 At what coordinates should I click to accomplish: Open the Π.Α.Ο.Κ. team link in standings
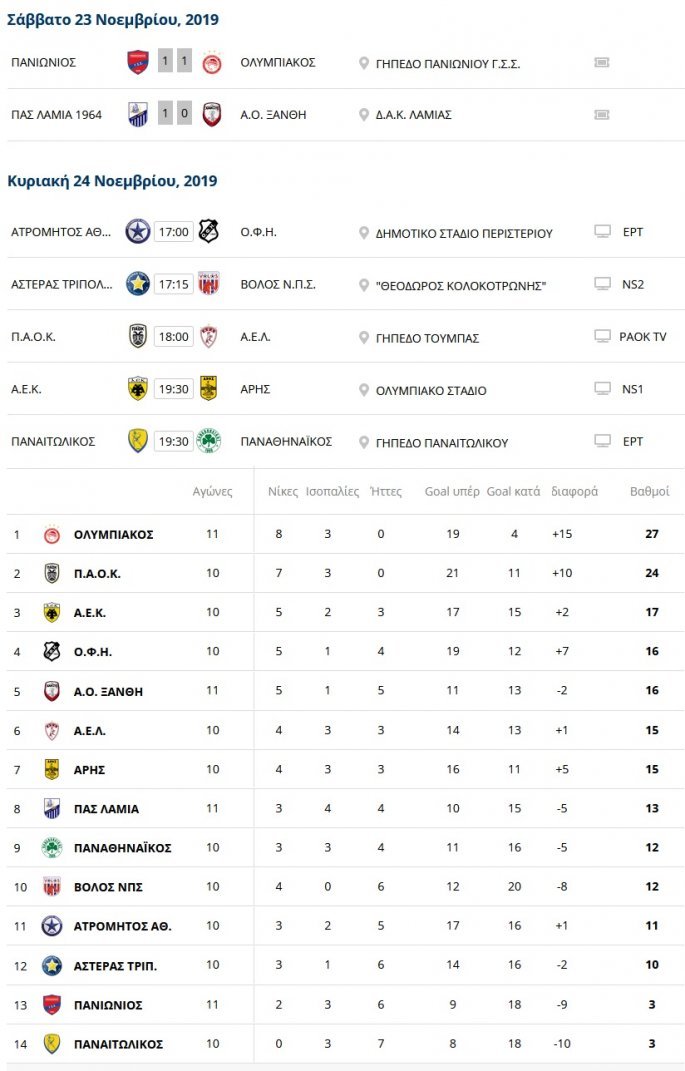[97, 574]
